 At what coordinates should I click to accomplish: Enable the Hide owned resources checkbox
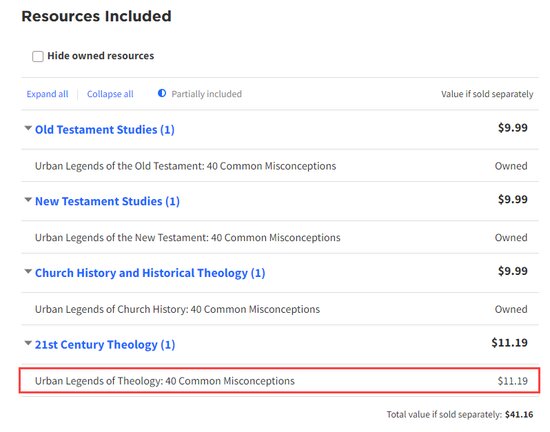click(38, 56)
